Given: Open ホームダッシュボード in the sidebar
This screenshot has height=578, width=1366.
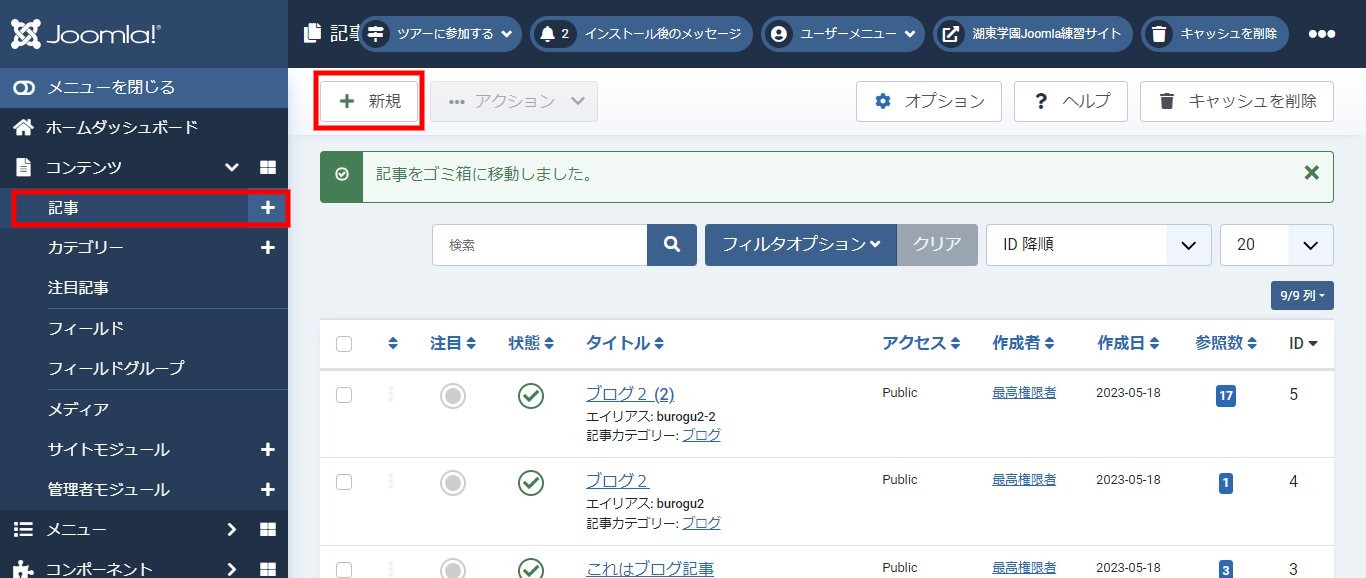Looking at the screenshot, I should click(121, 127).
